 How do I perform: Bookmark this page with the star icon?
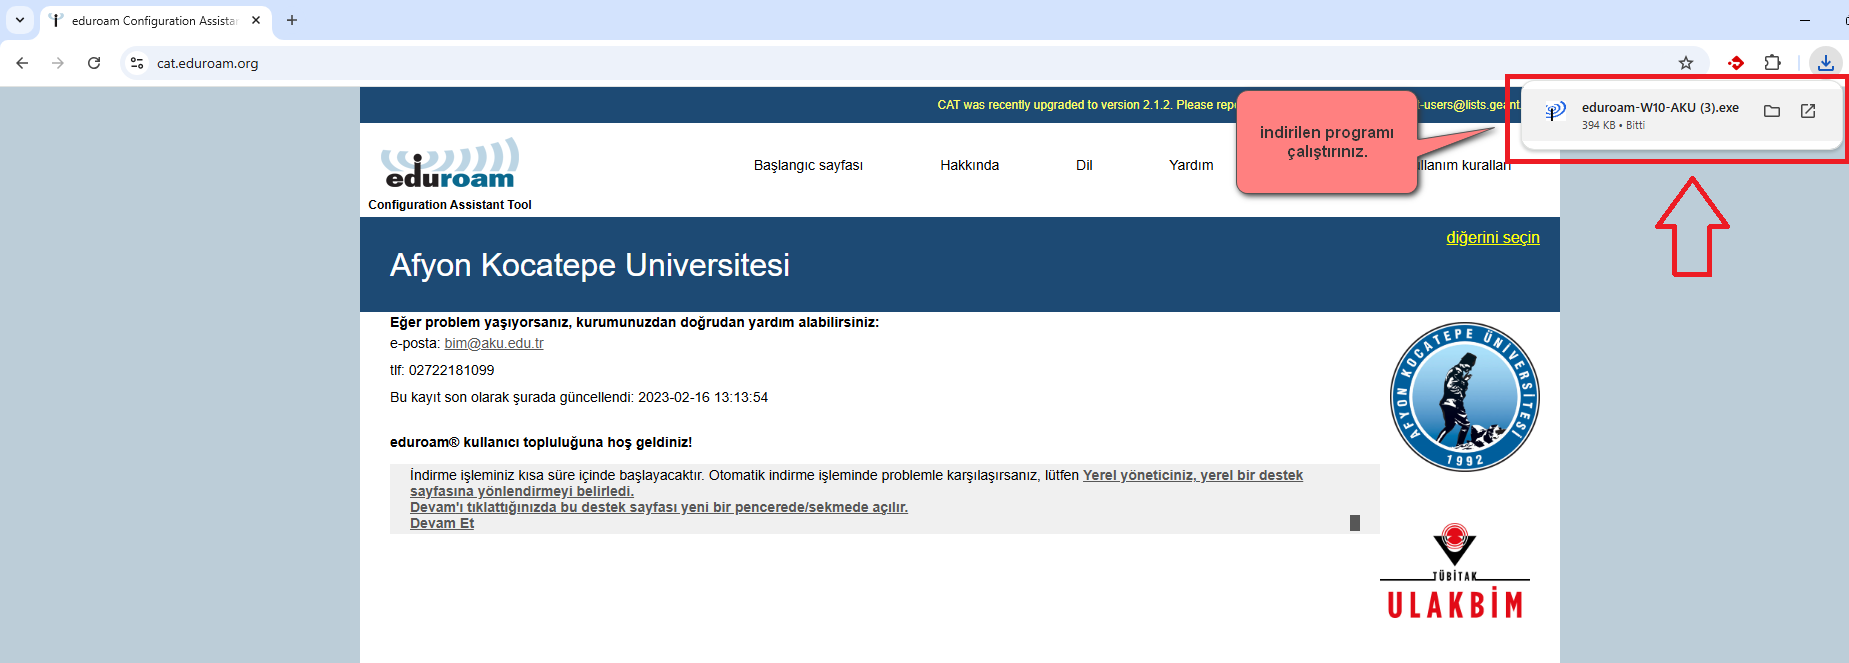pyautogui.click(x=1686, y=63)
